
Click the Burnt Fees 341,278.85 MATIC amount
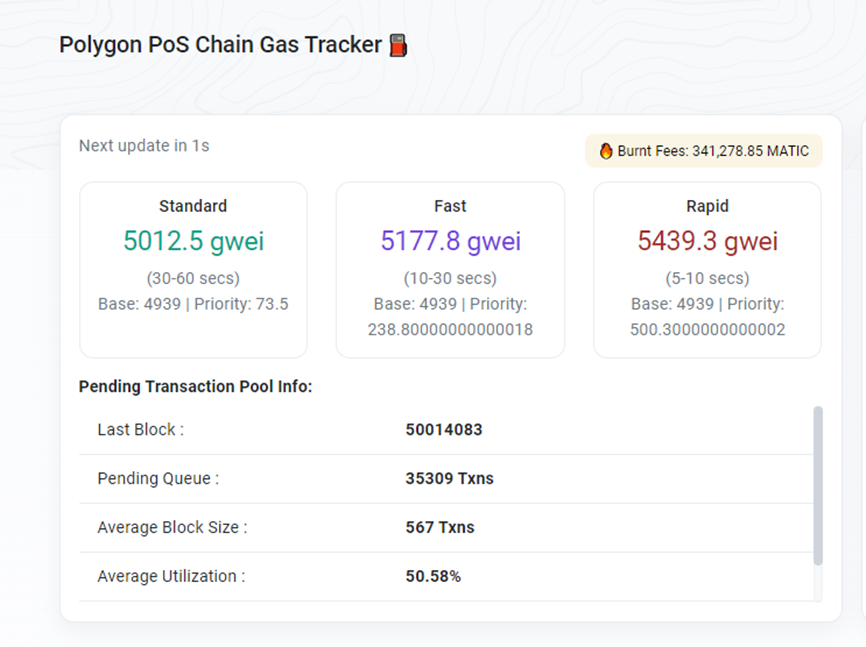coord(713,151)
